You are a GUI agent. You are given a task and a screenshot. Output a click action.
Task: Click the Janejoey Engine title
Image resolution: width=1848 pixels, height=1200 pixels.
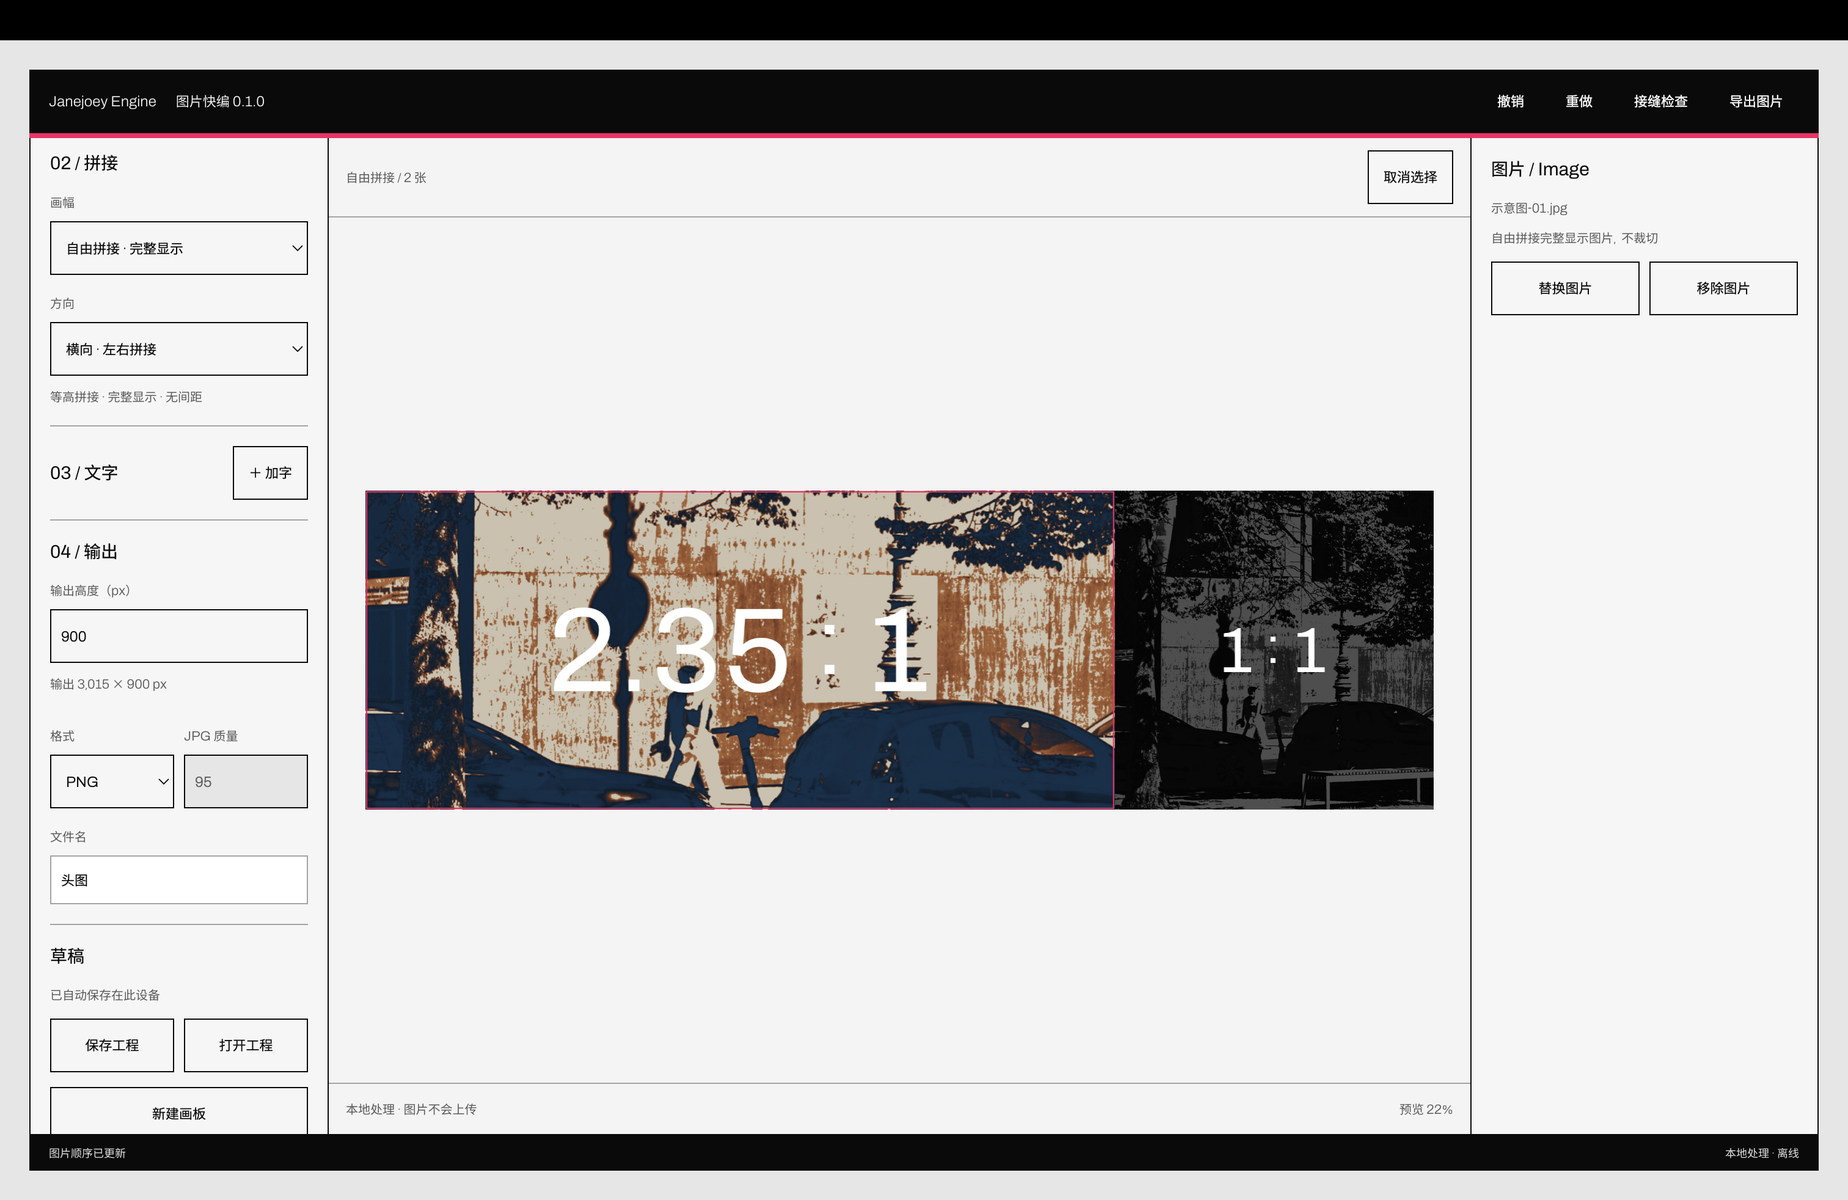point(103,101)
